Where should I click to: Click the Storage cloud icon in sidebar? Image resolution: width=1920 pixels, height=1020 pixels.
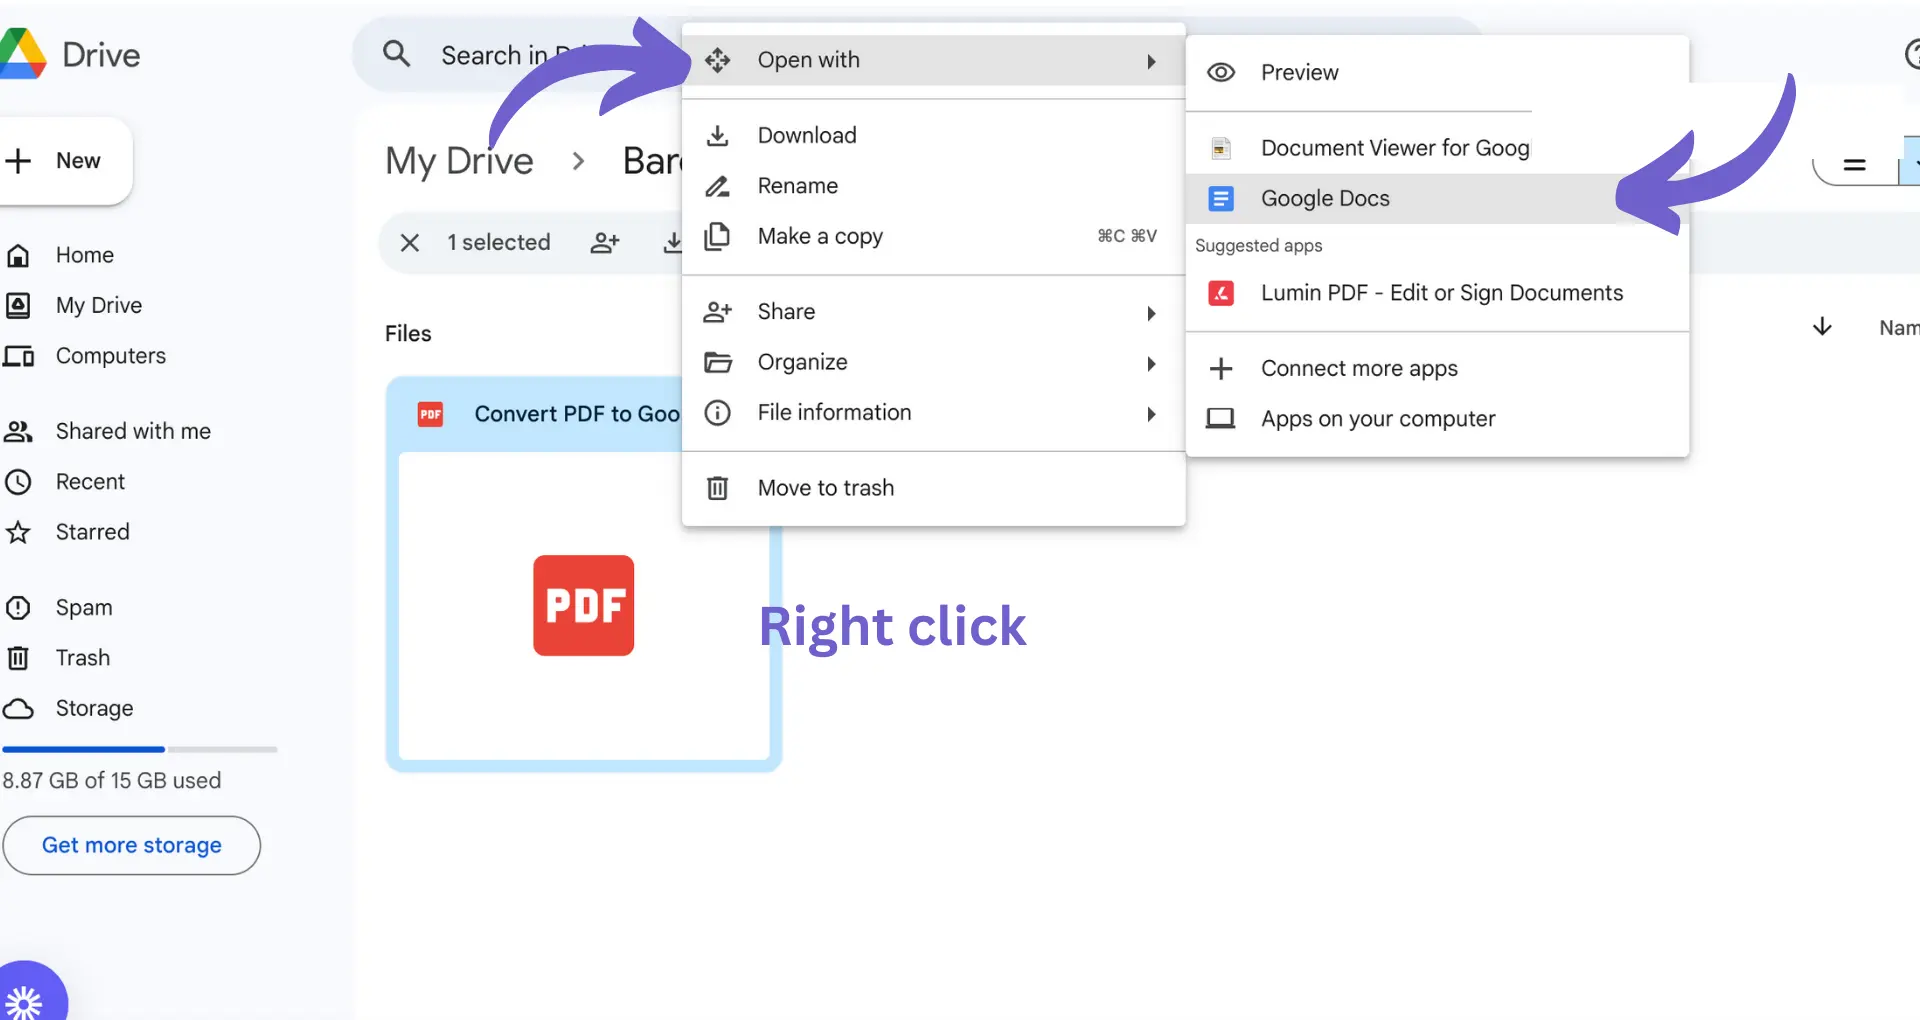[19, 708]
